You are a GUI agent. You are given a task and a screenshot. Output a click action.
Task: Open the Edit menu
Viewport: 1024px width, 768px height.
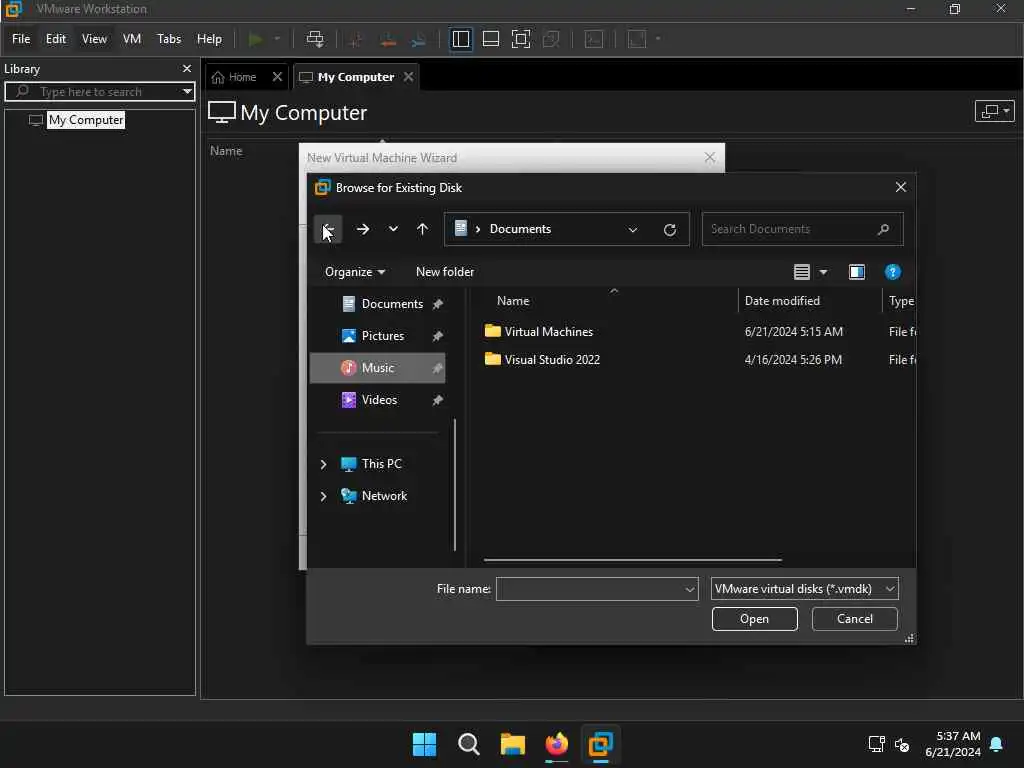pos(56,39)
